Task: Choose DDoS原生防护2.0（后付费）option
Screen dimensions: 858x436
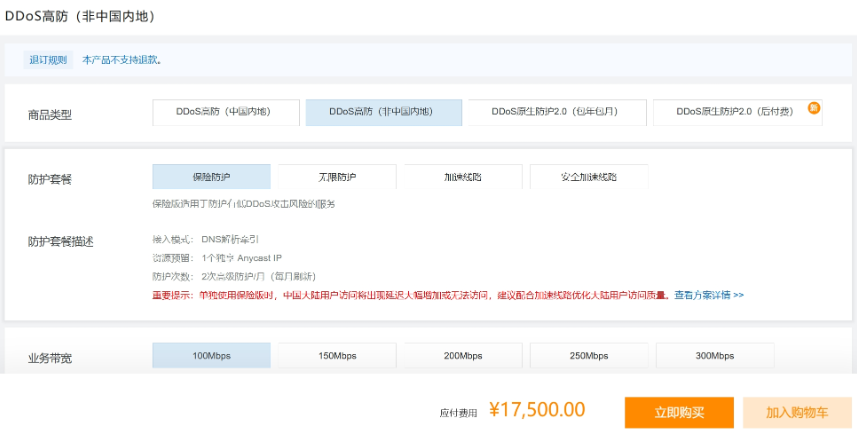Action: pos(738,112)
